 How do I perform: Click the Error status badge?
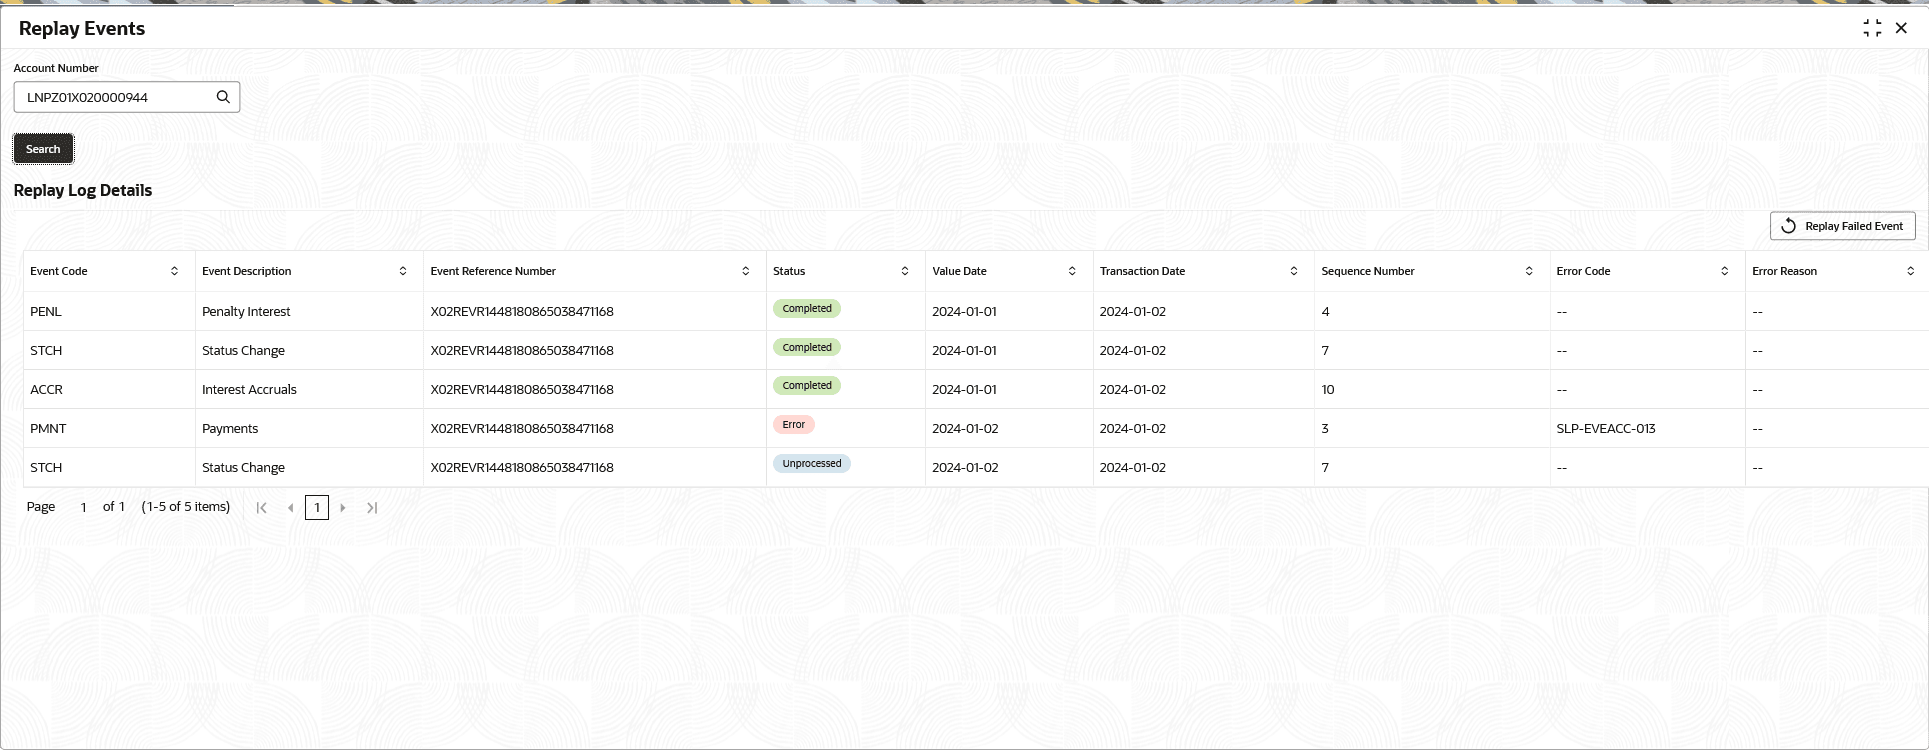[x=794, y=425]
